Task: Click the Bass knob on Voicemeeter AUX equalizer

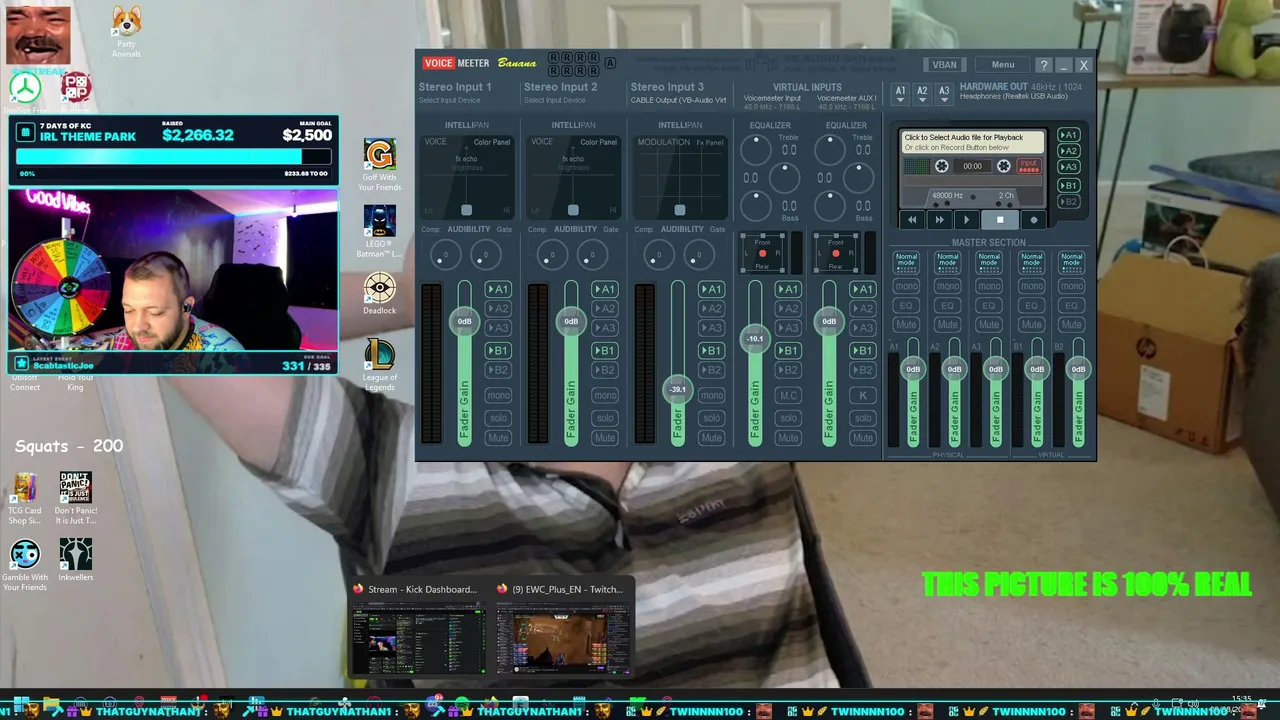Action: 830,206
